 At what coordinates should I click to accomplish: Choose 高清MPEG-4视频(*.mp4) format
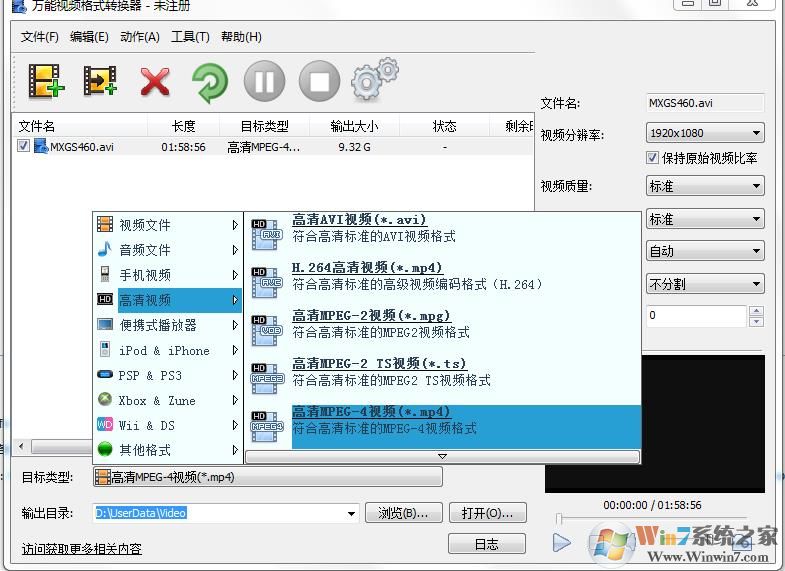(x=371, y=412)
